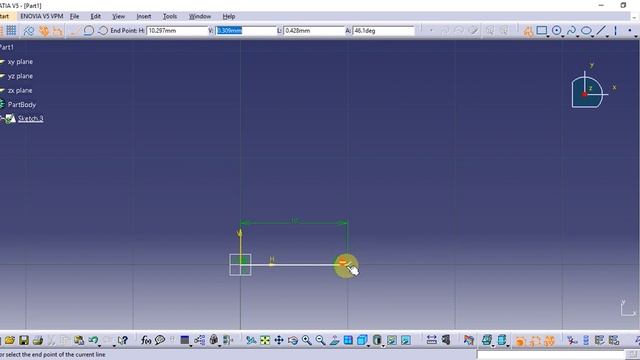Open the Help menu
The height and width of the screenshot is (360, 640).
tap(229, 16)
